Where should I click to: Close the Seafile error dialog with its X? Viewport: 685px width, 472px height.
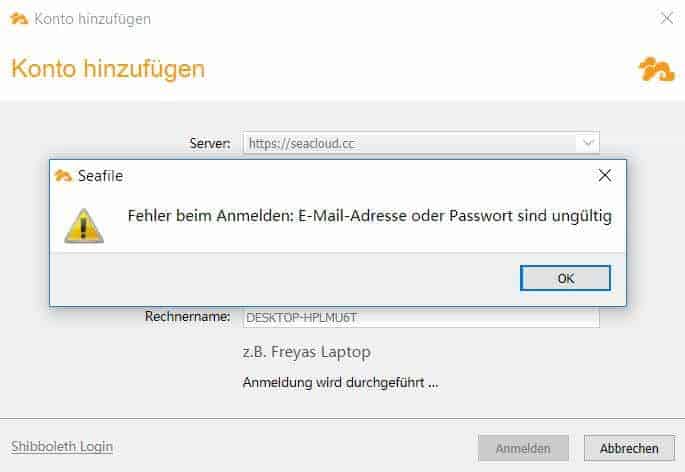pyautogui.click(x=605, y=175)
